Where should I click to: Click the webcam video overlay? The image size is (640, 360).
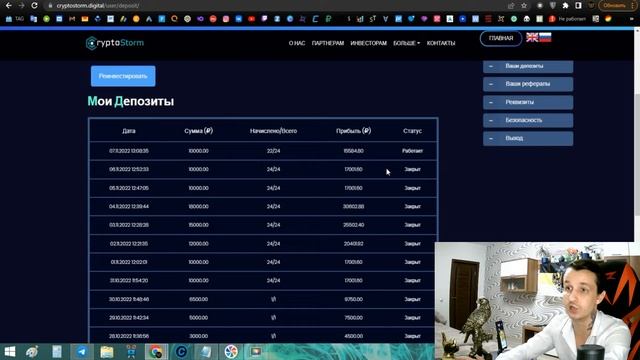click(x=537, y=301)
